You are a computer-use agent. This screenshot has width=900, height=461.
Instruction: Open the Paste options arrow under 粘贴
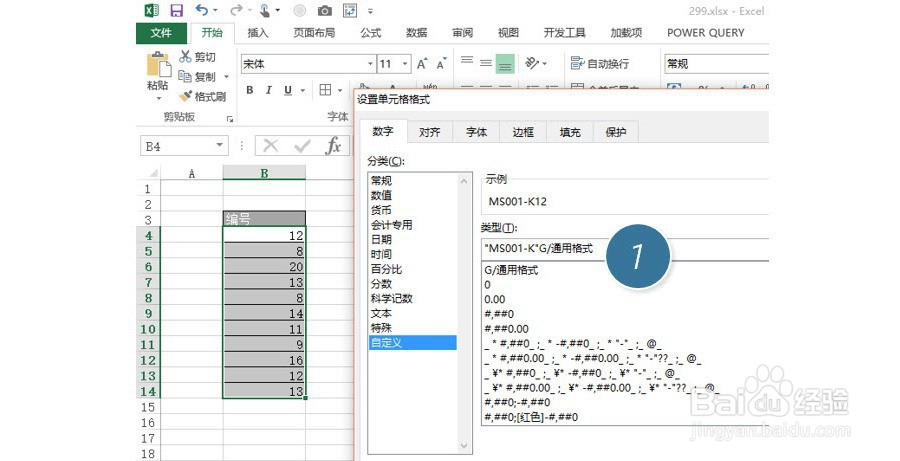point(158,98)
